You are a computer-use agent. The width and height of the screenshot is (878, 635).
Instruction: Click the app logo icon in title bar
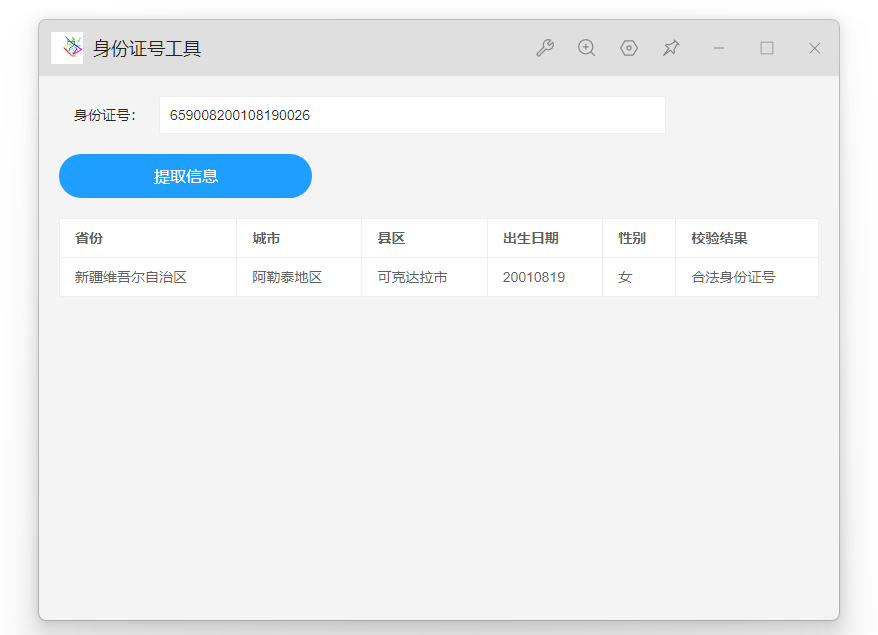tap(67, 48)
